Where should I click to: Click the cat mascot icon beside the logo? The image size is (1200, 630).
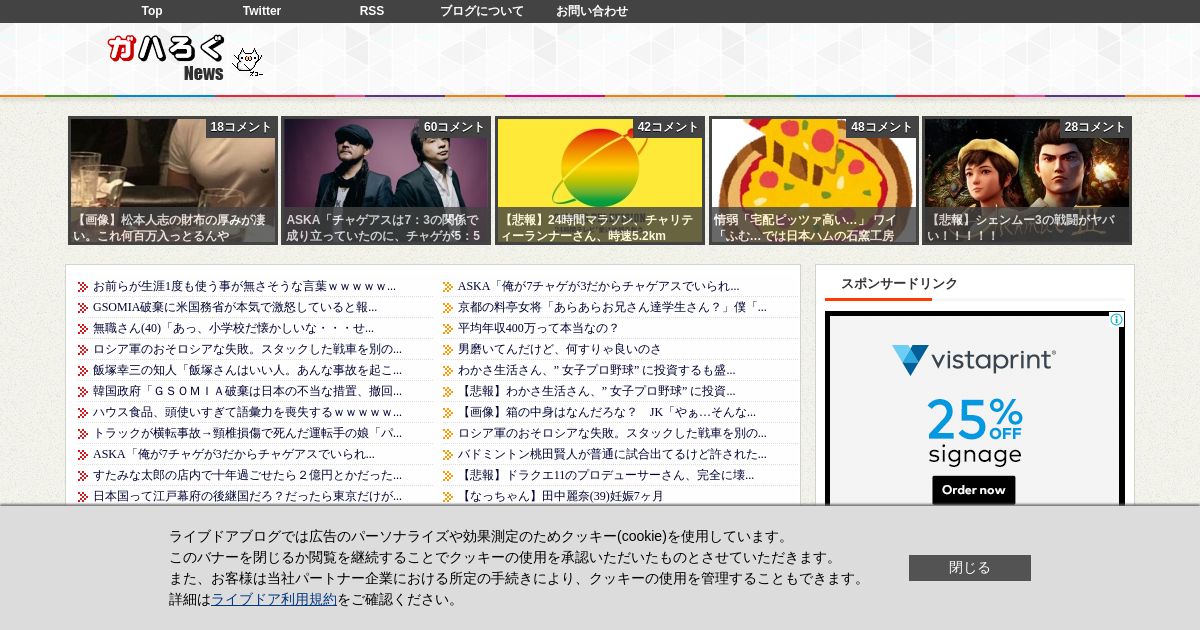click(247, 62)
